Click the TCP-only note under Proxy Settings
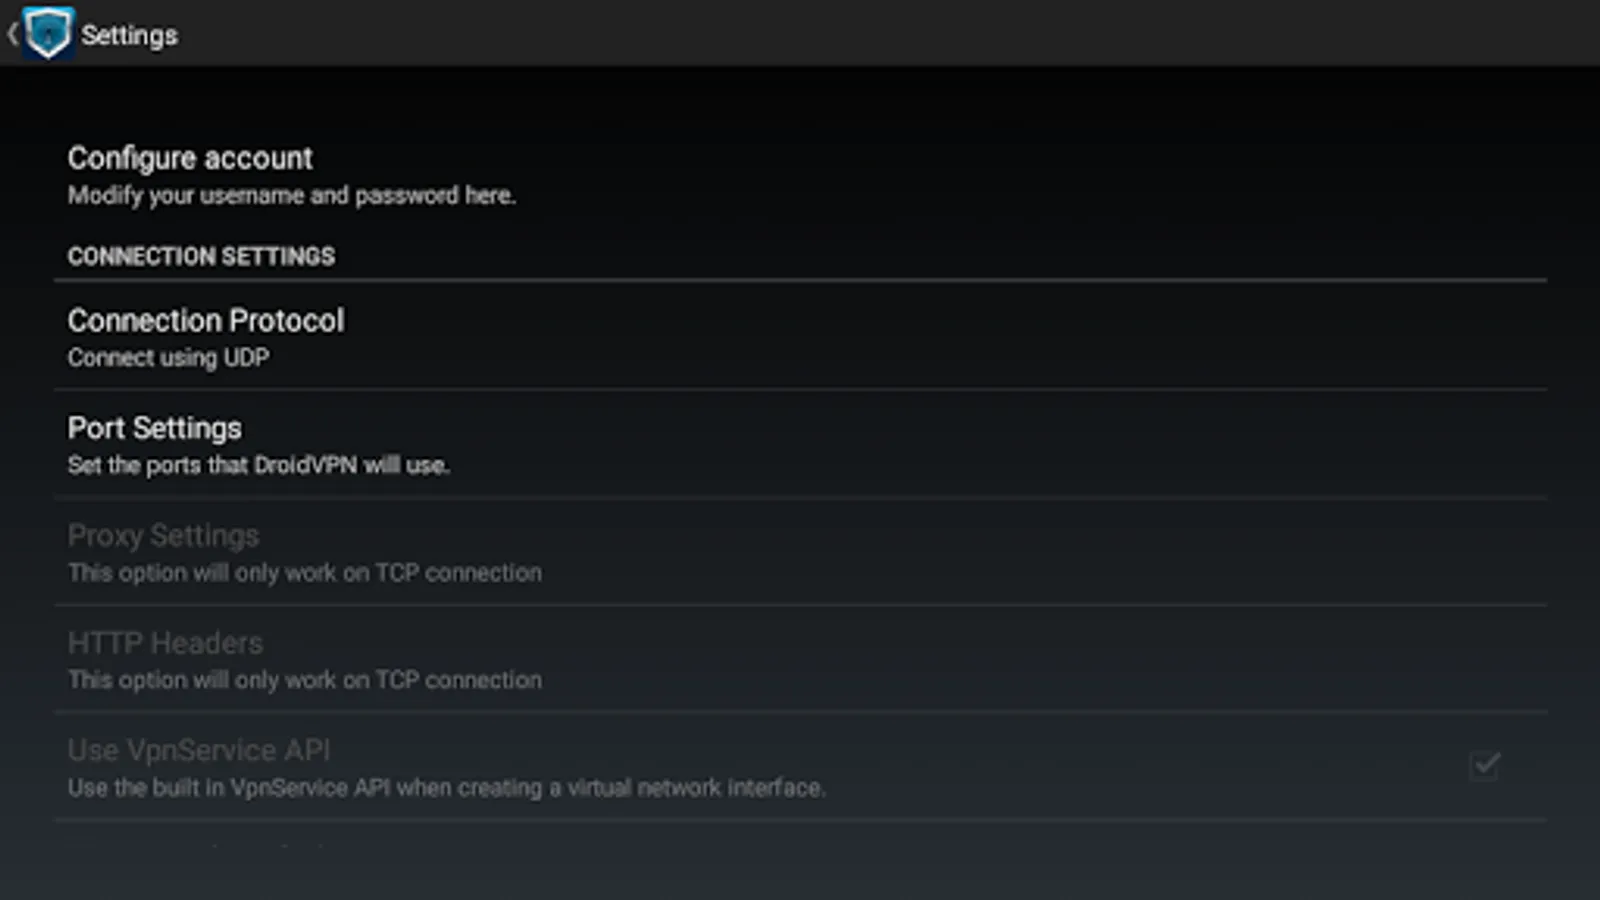The image size is (1600, 900). [304, 573]
